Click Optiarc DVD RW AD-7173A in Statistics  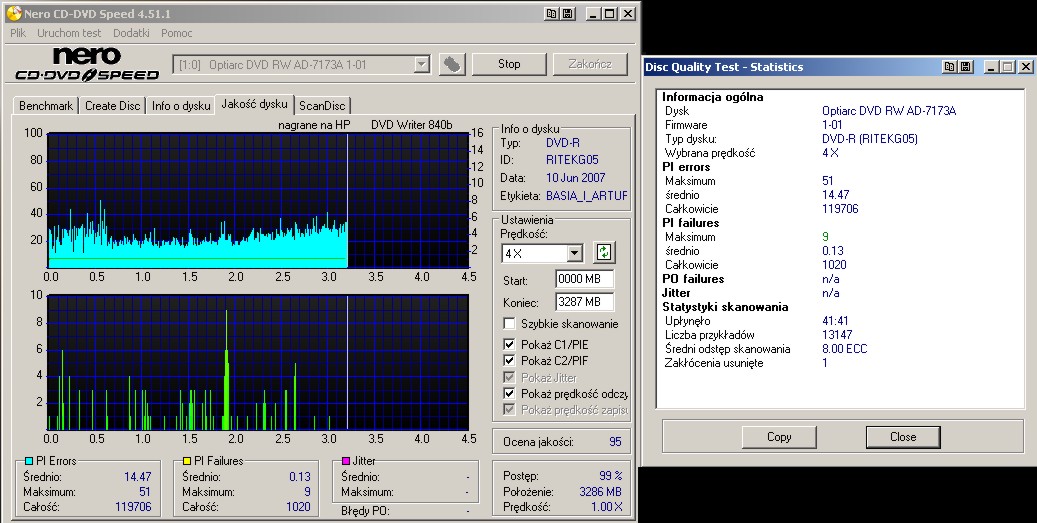tap(889, 111)
